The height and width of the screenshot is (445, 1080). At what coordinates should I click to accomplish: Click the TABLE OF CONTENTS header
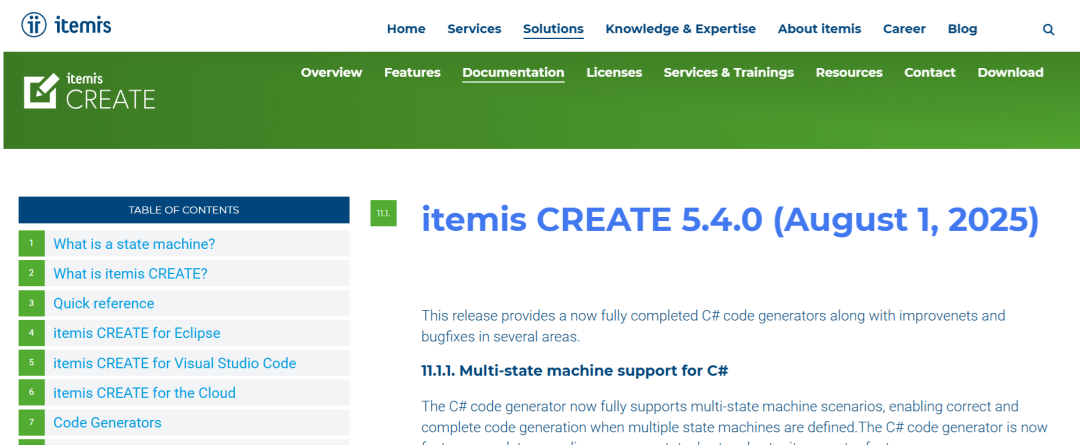pos(184,210)
